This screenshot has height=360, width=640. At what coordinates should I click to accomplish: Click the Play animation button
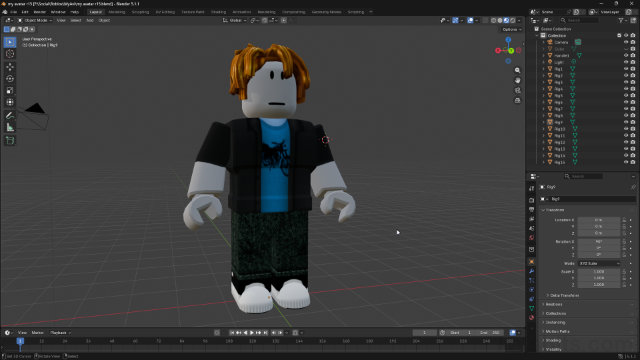click(x=252, y=333)
